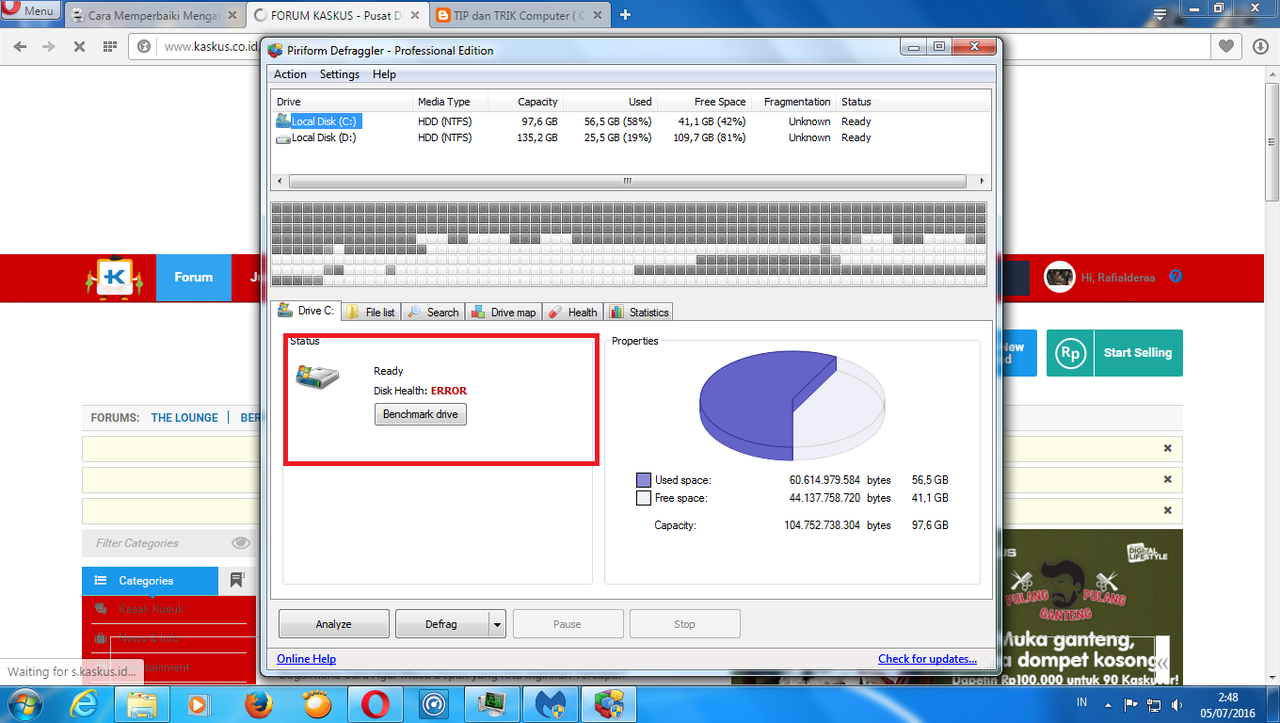Click the Local Disk (C:) drive icon

[283, 121]
